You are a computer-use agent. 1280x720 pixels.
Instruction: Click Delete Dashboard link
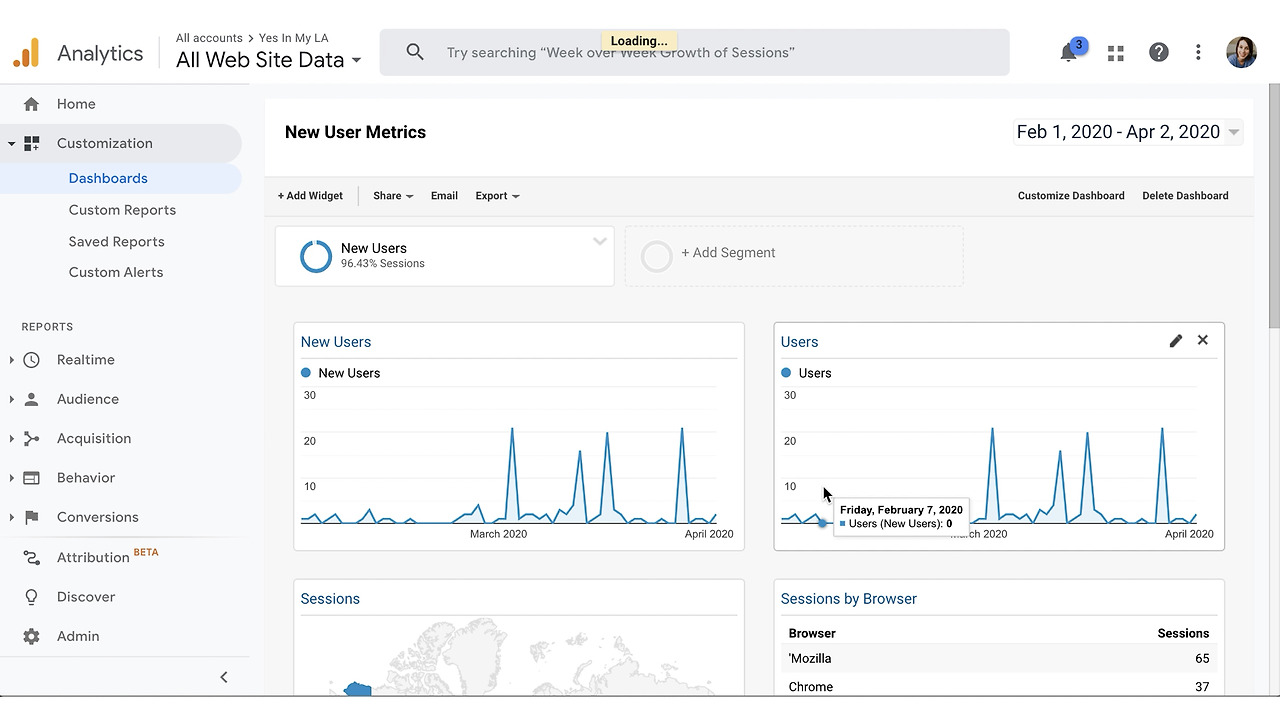click(1185, 196)
